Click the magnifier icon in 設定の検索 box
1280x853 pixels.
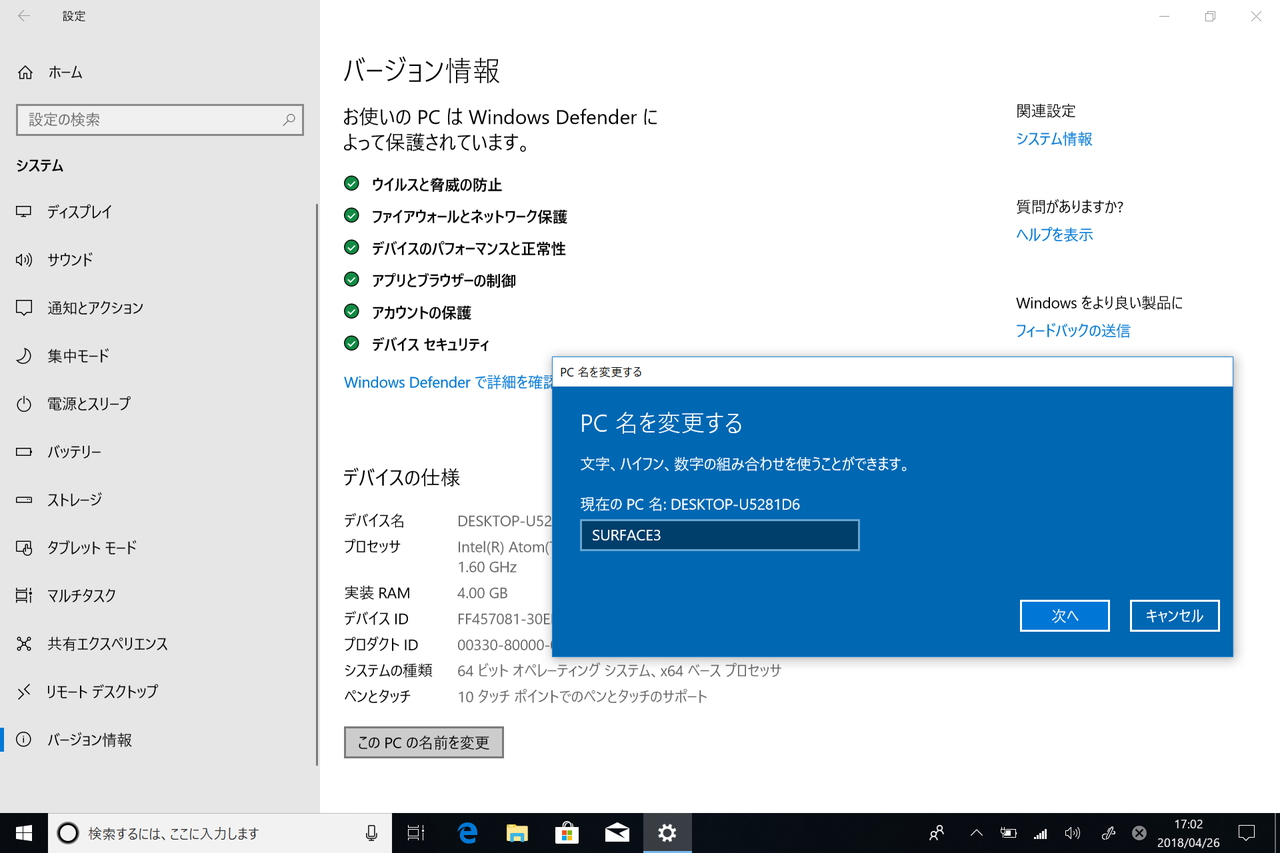[x=289, y=120]
